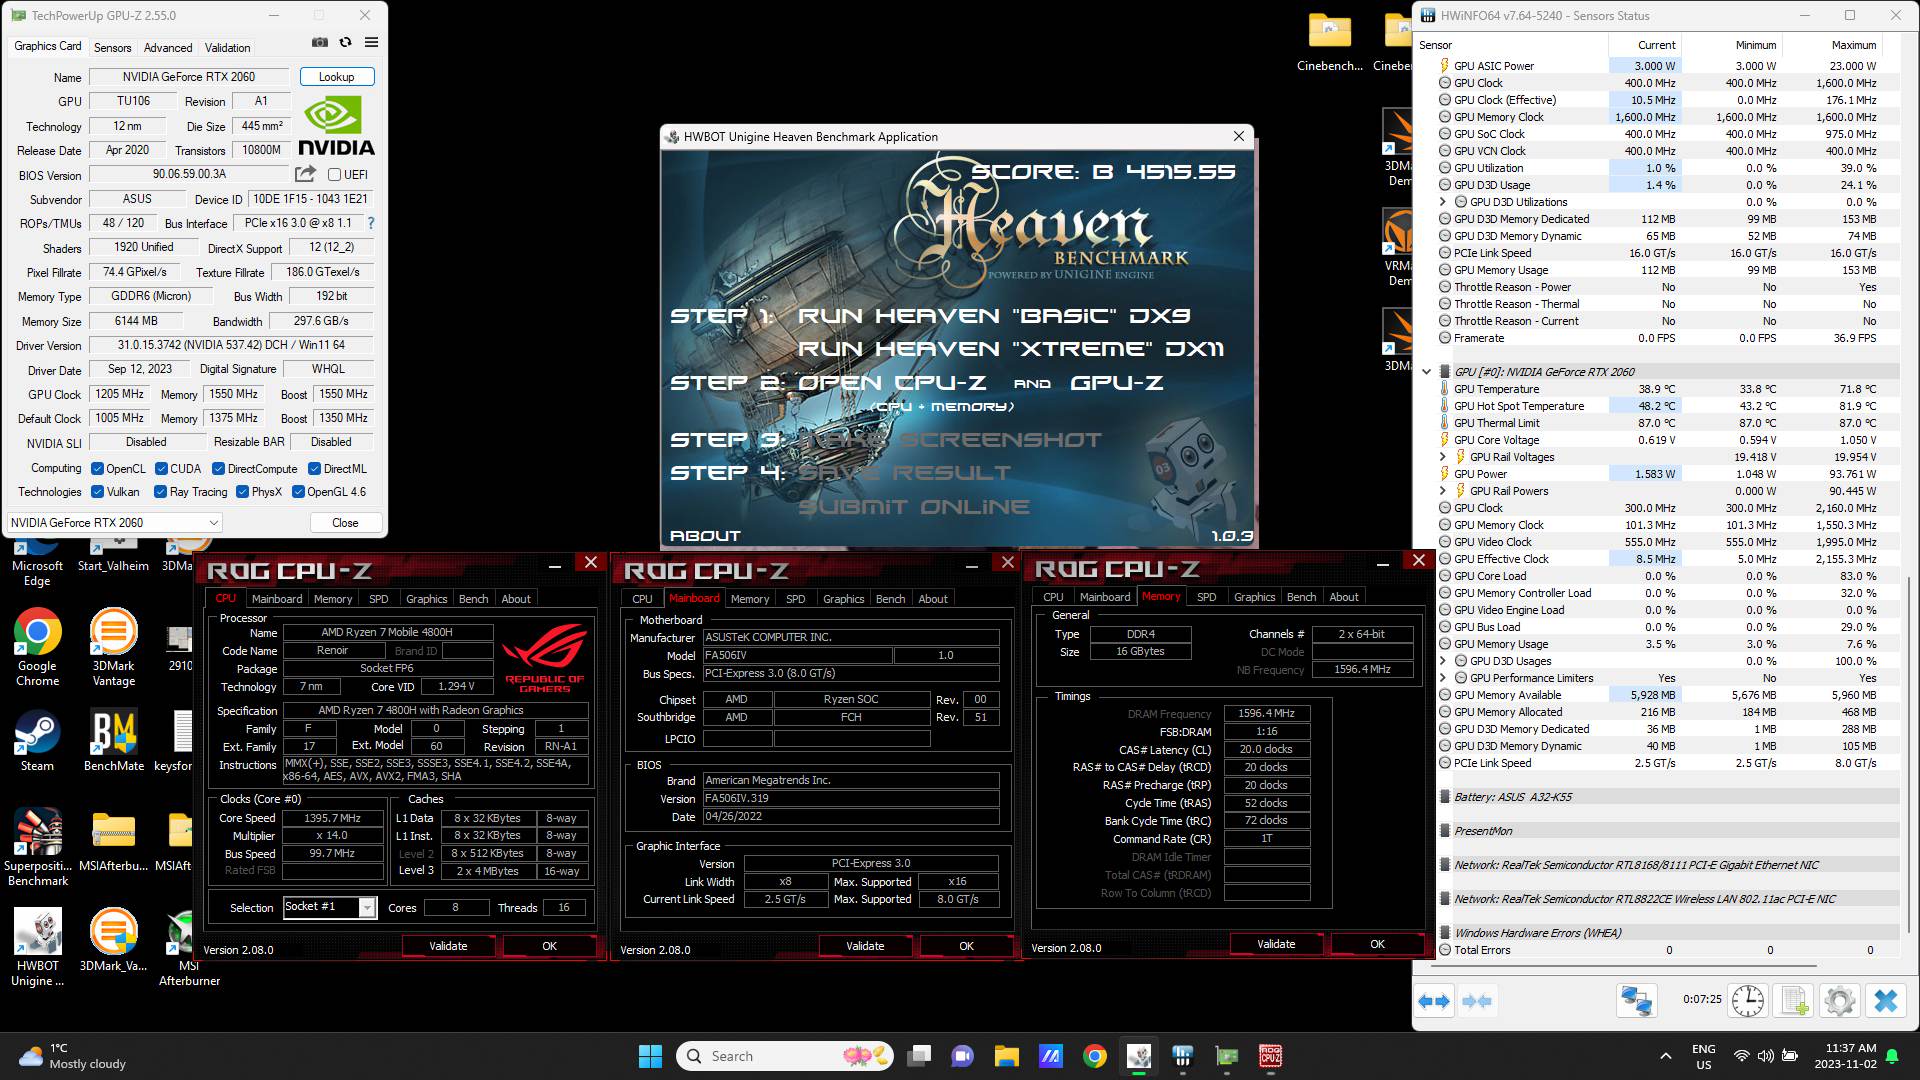Viewport: 1920px width, 1080px height.
Task: Toggle PhysX checkbox
Action: (242, 492)
